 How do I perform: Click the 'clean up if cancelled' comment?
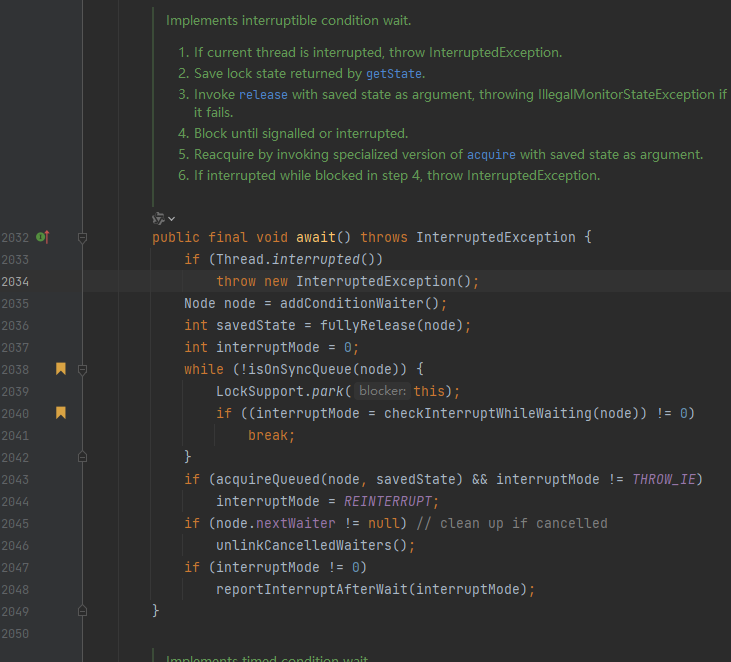coord(512,523)
